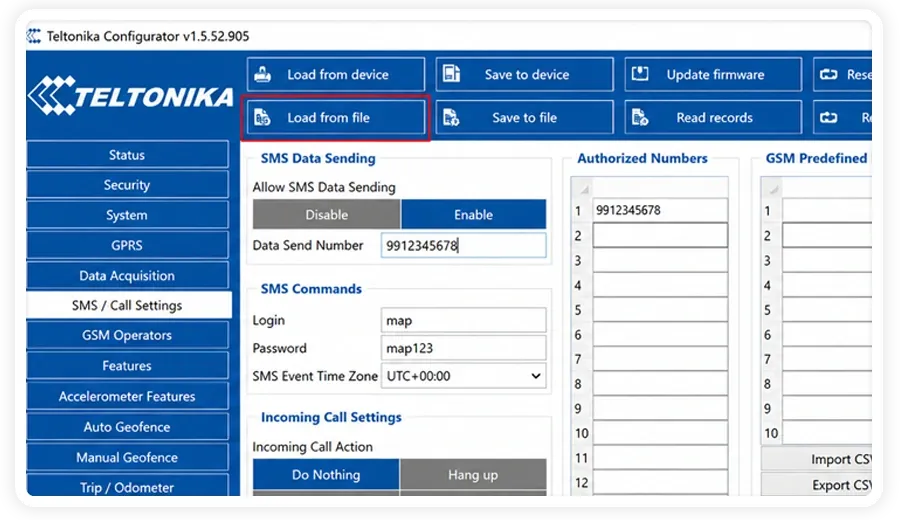
Task: Click the Load from file icon
Action: 262,117
